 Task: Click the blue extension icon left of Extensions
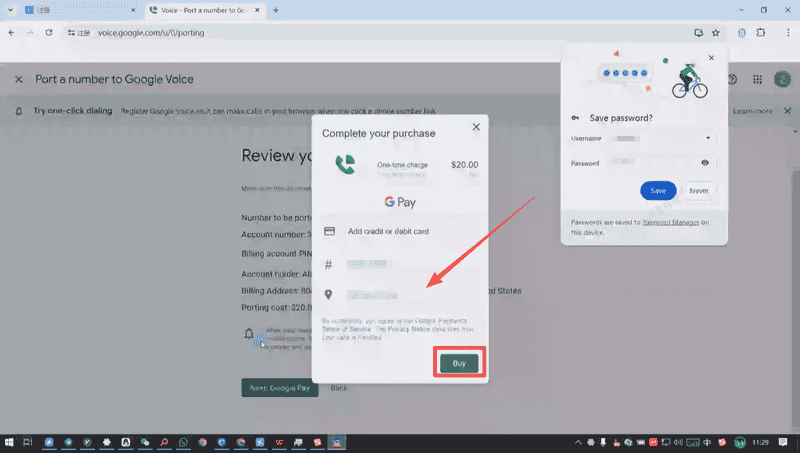tap(741, 33)
